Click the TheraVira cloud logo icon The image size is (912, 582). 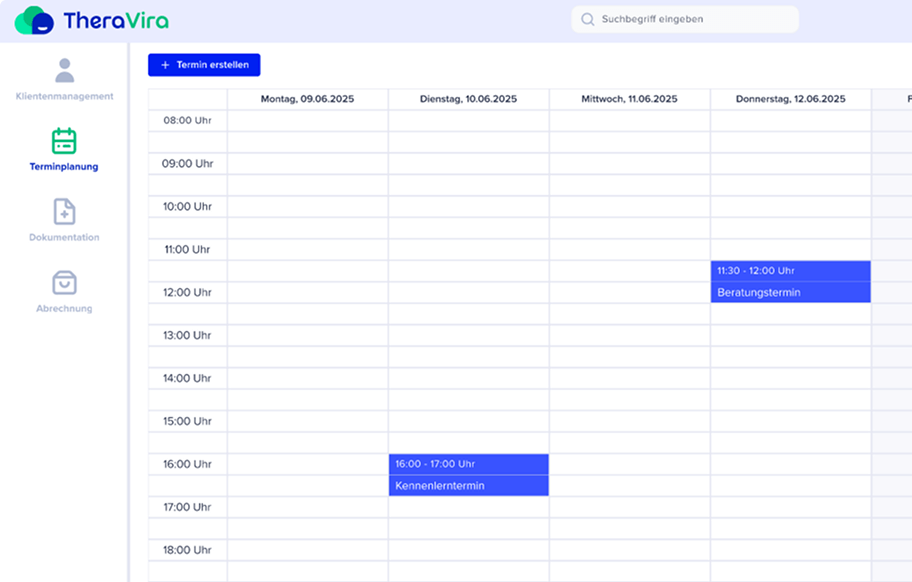point(34,20)
